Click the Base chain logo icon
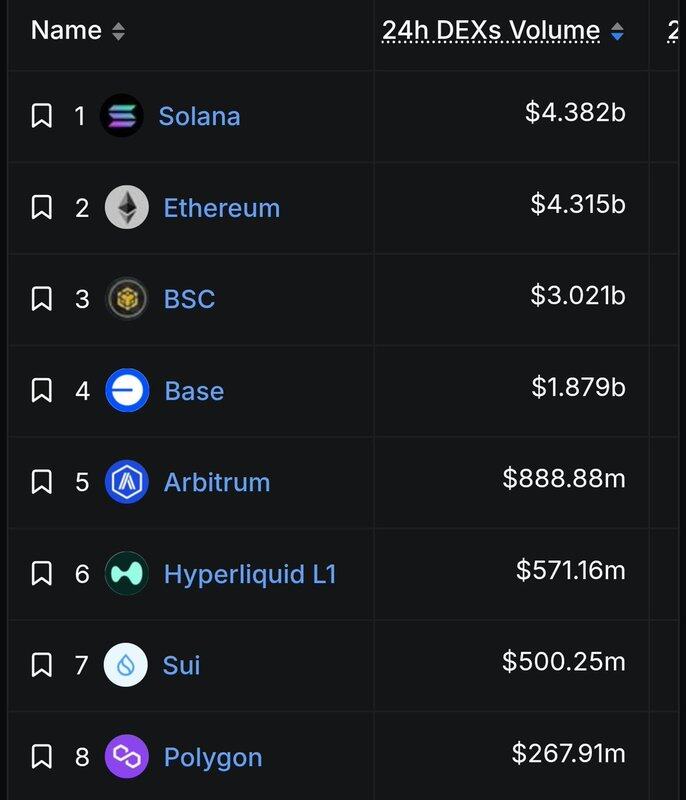 (127, 391)
